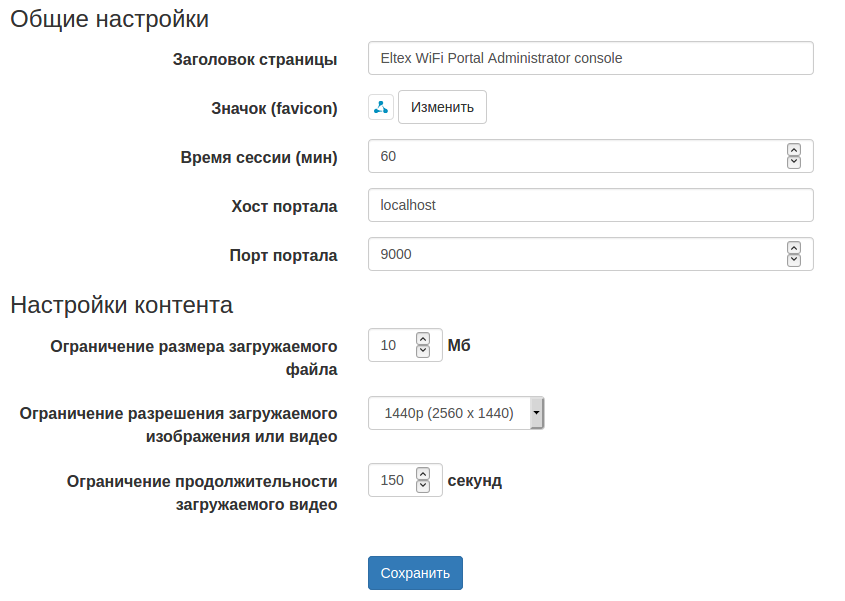
Task: Click the Заголовок страницы label
Action: pyautogui.click(x=254, y=59)
